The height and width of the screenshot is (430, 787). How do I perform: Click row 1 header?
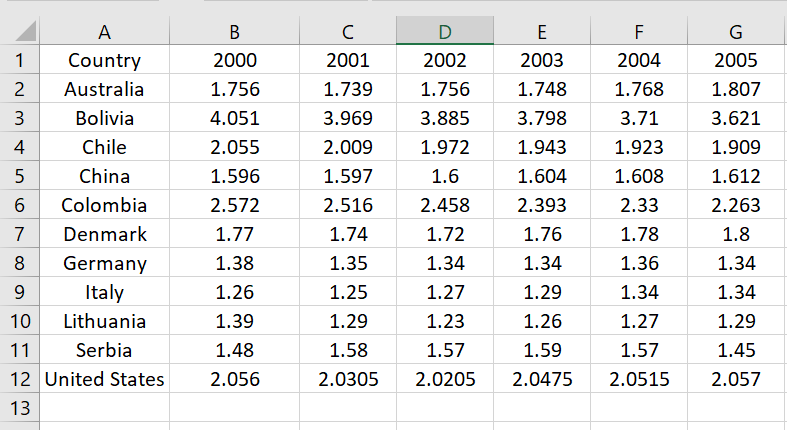pyautogui.click(x=20, y=61)
